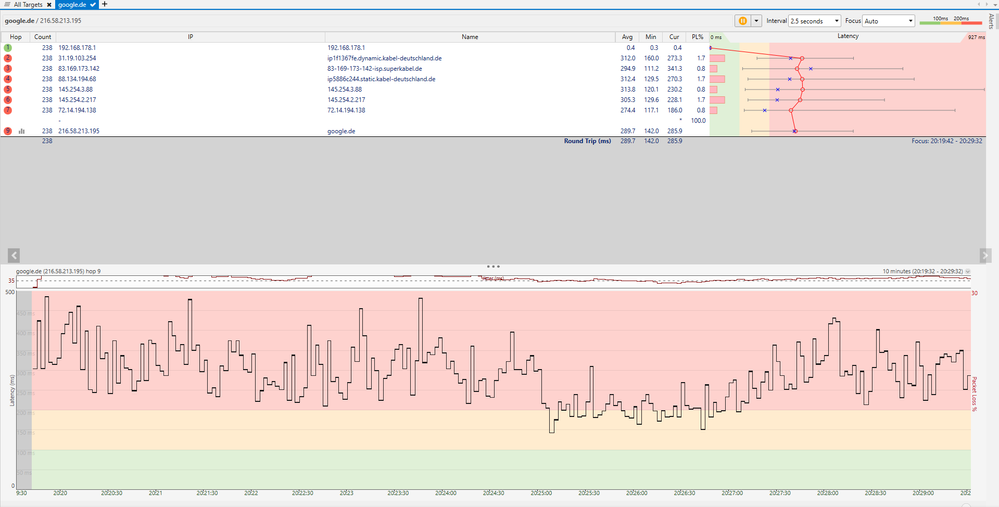999x507 pixels.
Task: Click hostname ip1f1367fe.dynamic.kabel-deutschland.de
Action: click(385, 58)
